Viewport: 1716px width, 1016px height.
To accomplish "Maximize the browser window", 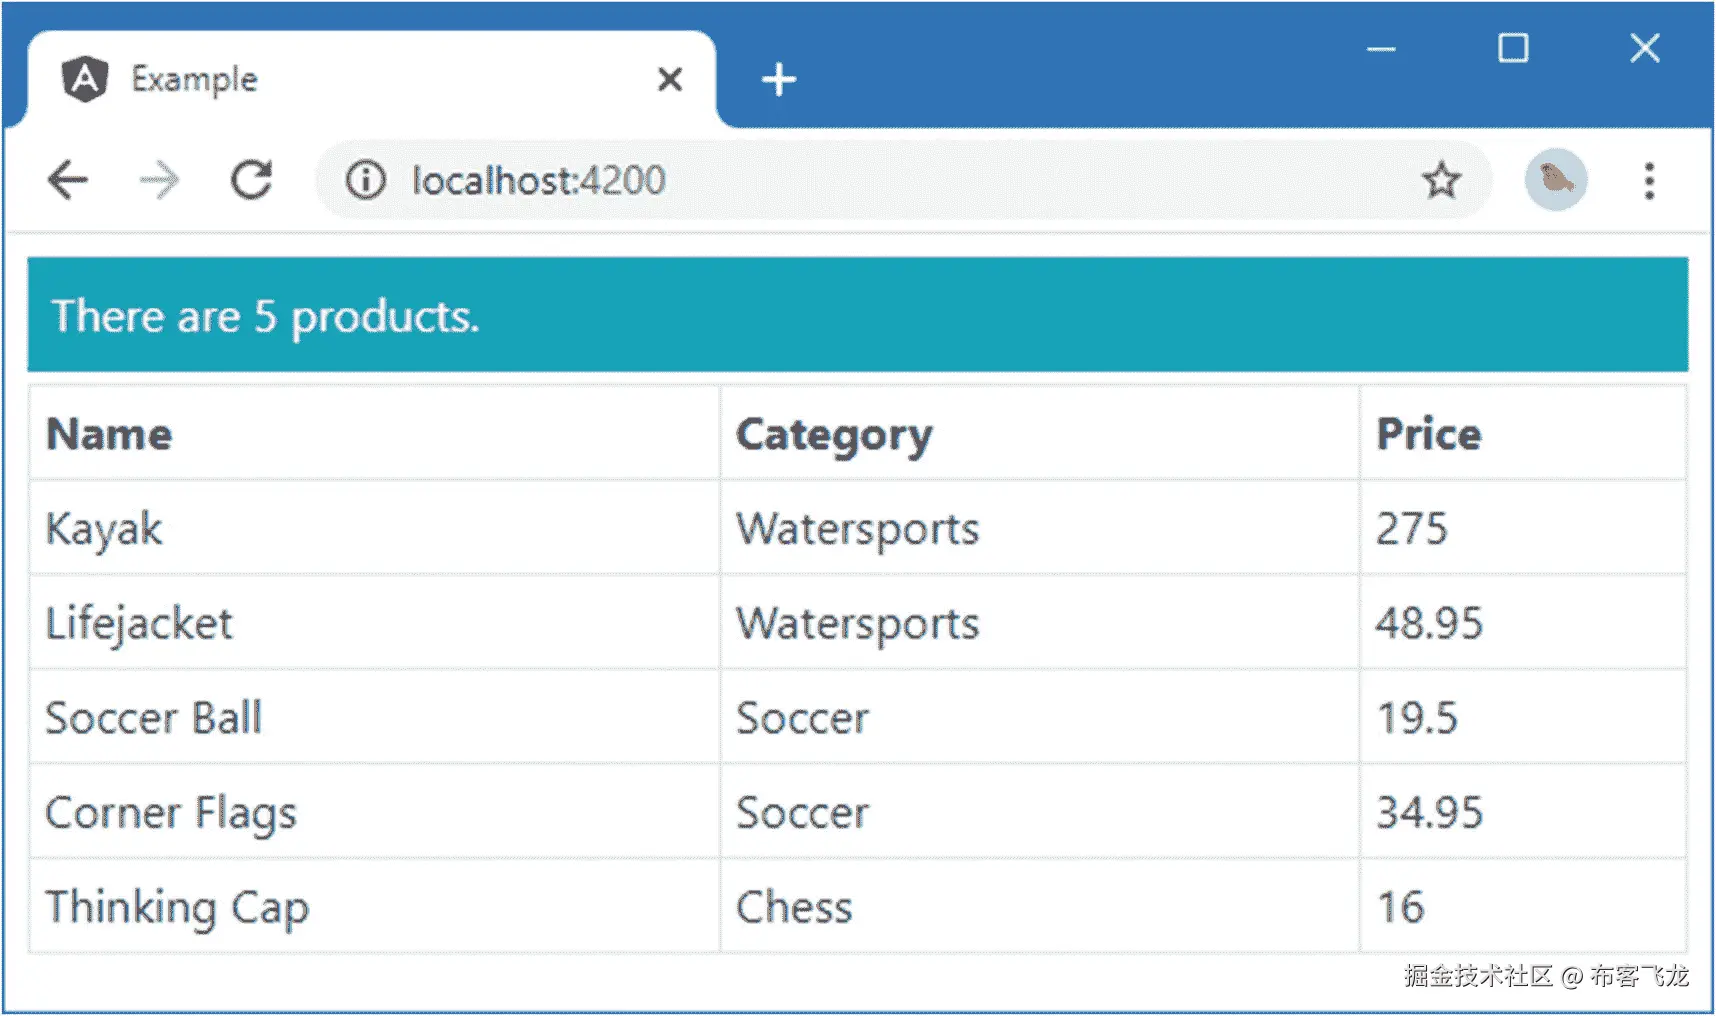I will pos(1512,48).
